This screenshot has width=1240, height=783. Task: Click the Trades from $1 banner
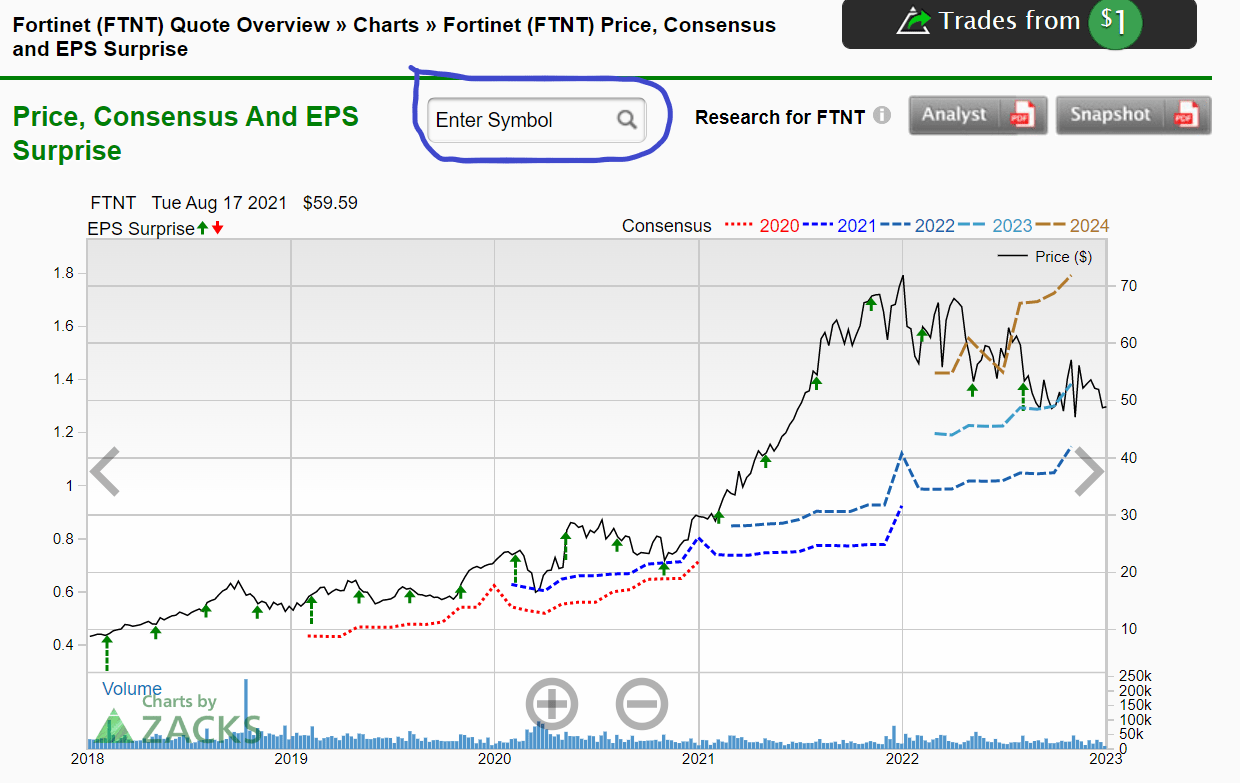[1019, 22]
